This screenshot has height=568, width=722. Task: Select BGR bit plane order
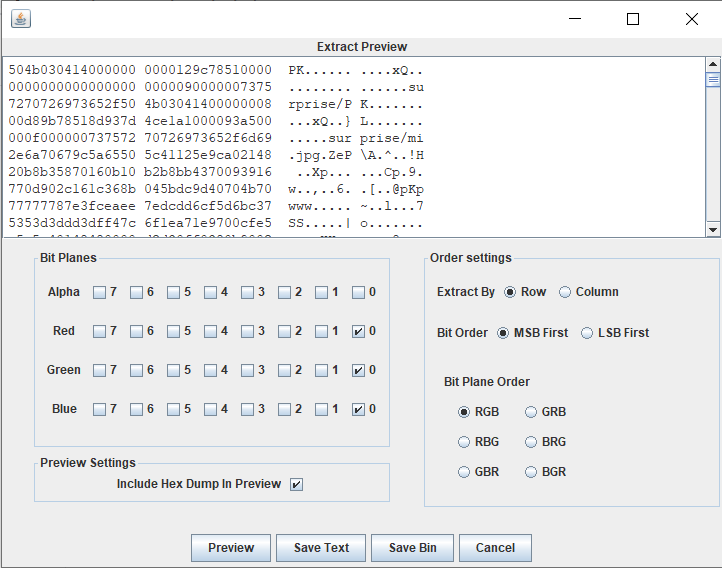coord(531,472)
